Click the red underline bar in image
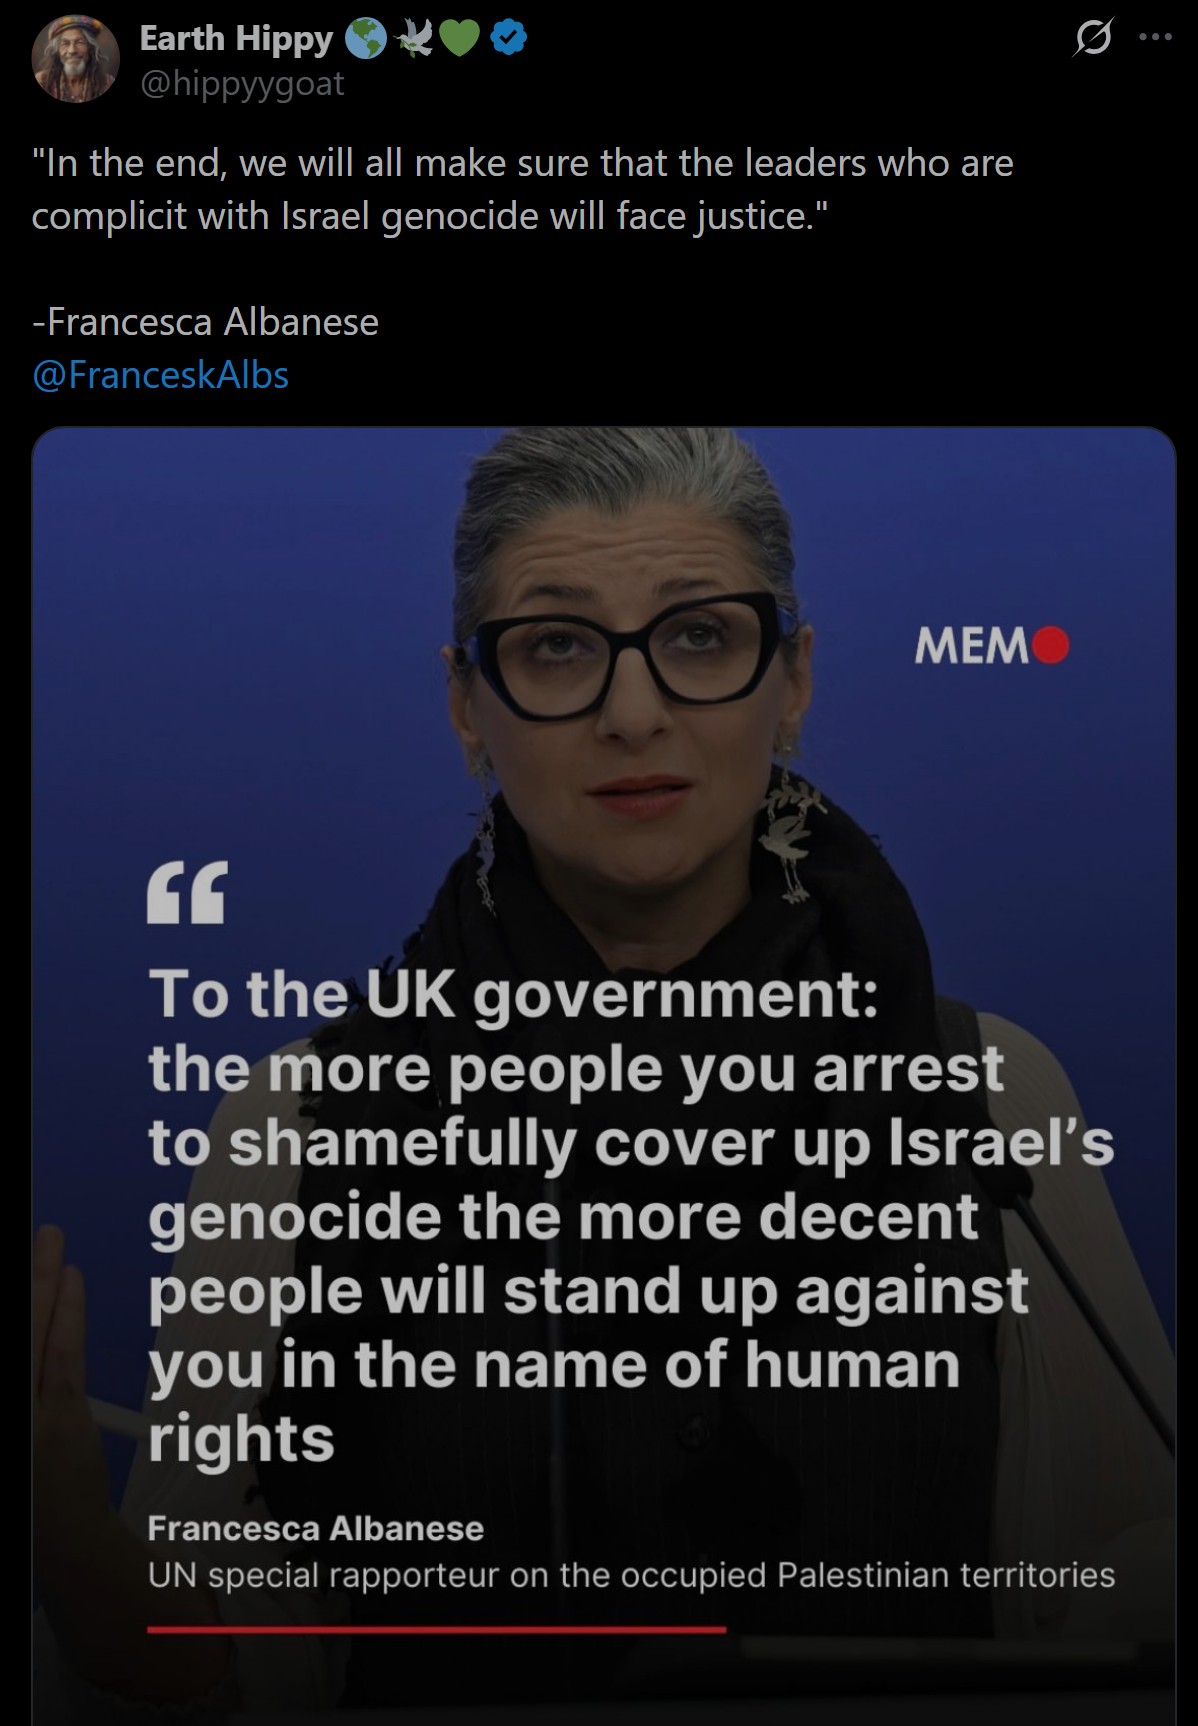The image size is (1198, 1726). point(436,1629)
